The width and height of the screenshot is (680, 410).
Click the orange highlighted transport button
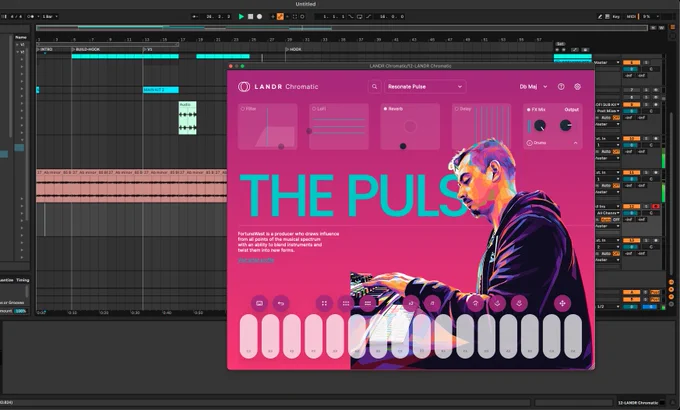coord(280,16)
